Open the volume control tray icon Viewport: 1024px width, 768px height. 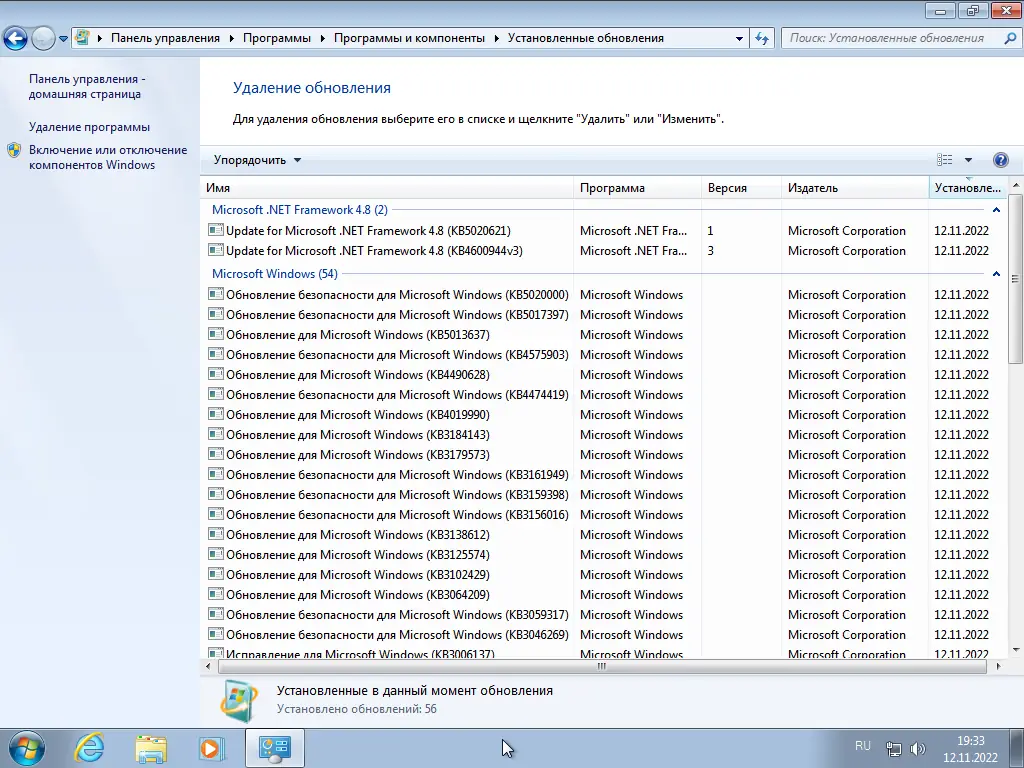[917, 747]
